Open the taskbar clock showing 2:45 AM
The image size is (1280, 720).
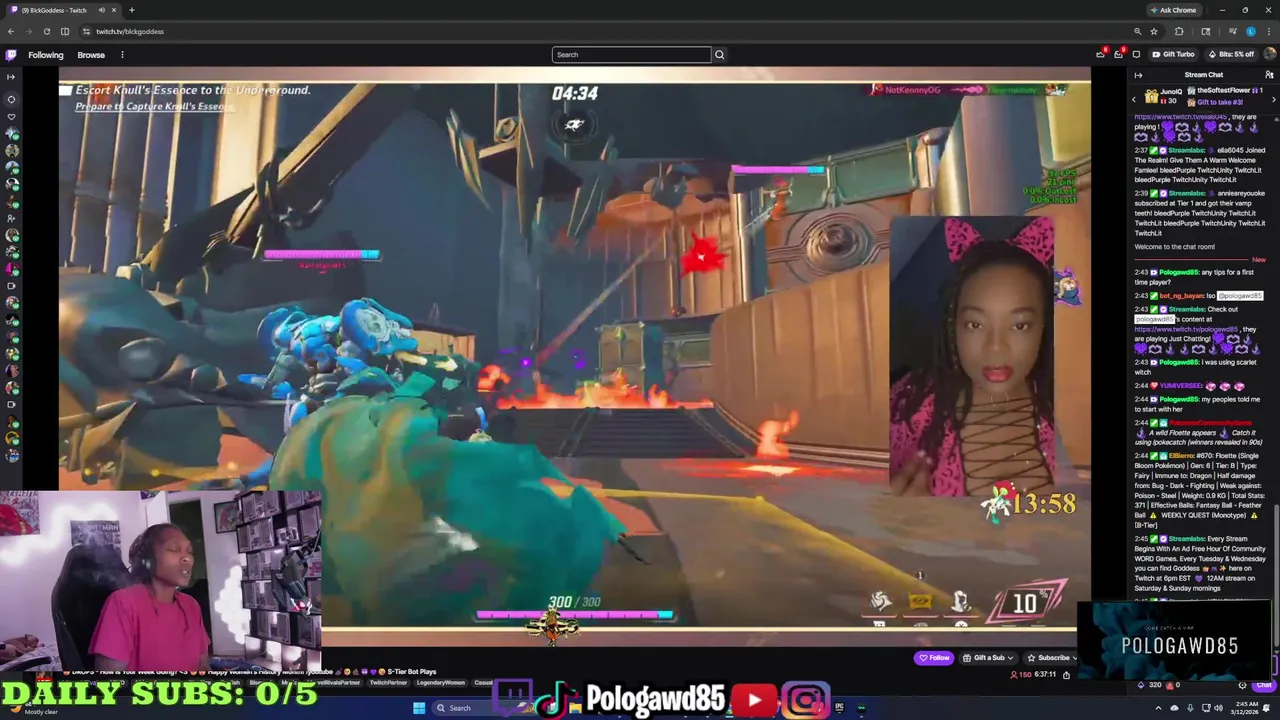click(x=1247, y=708)
